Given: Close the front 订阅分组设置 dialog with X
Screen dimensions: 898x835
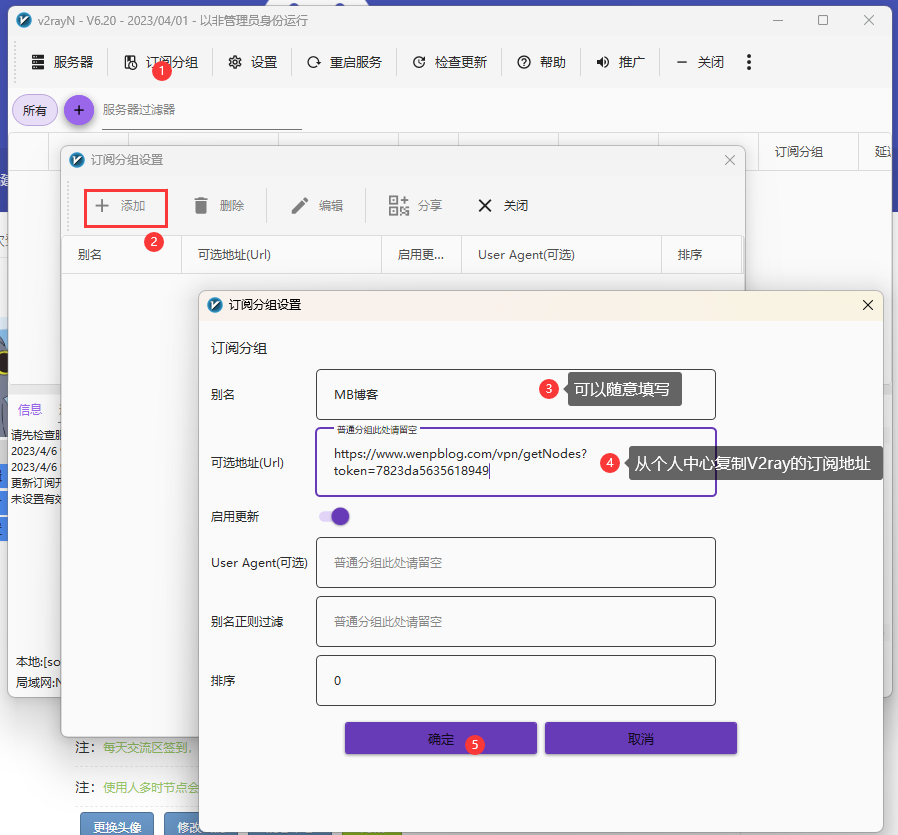Looking at the screenshot, I should tap(868, 305).
